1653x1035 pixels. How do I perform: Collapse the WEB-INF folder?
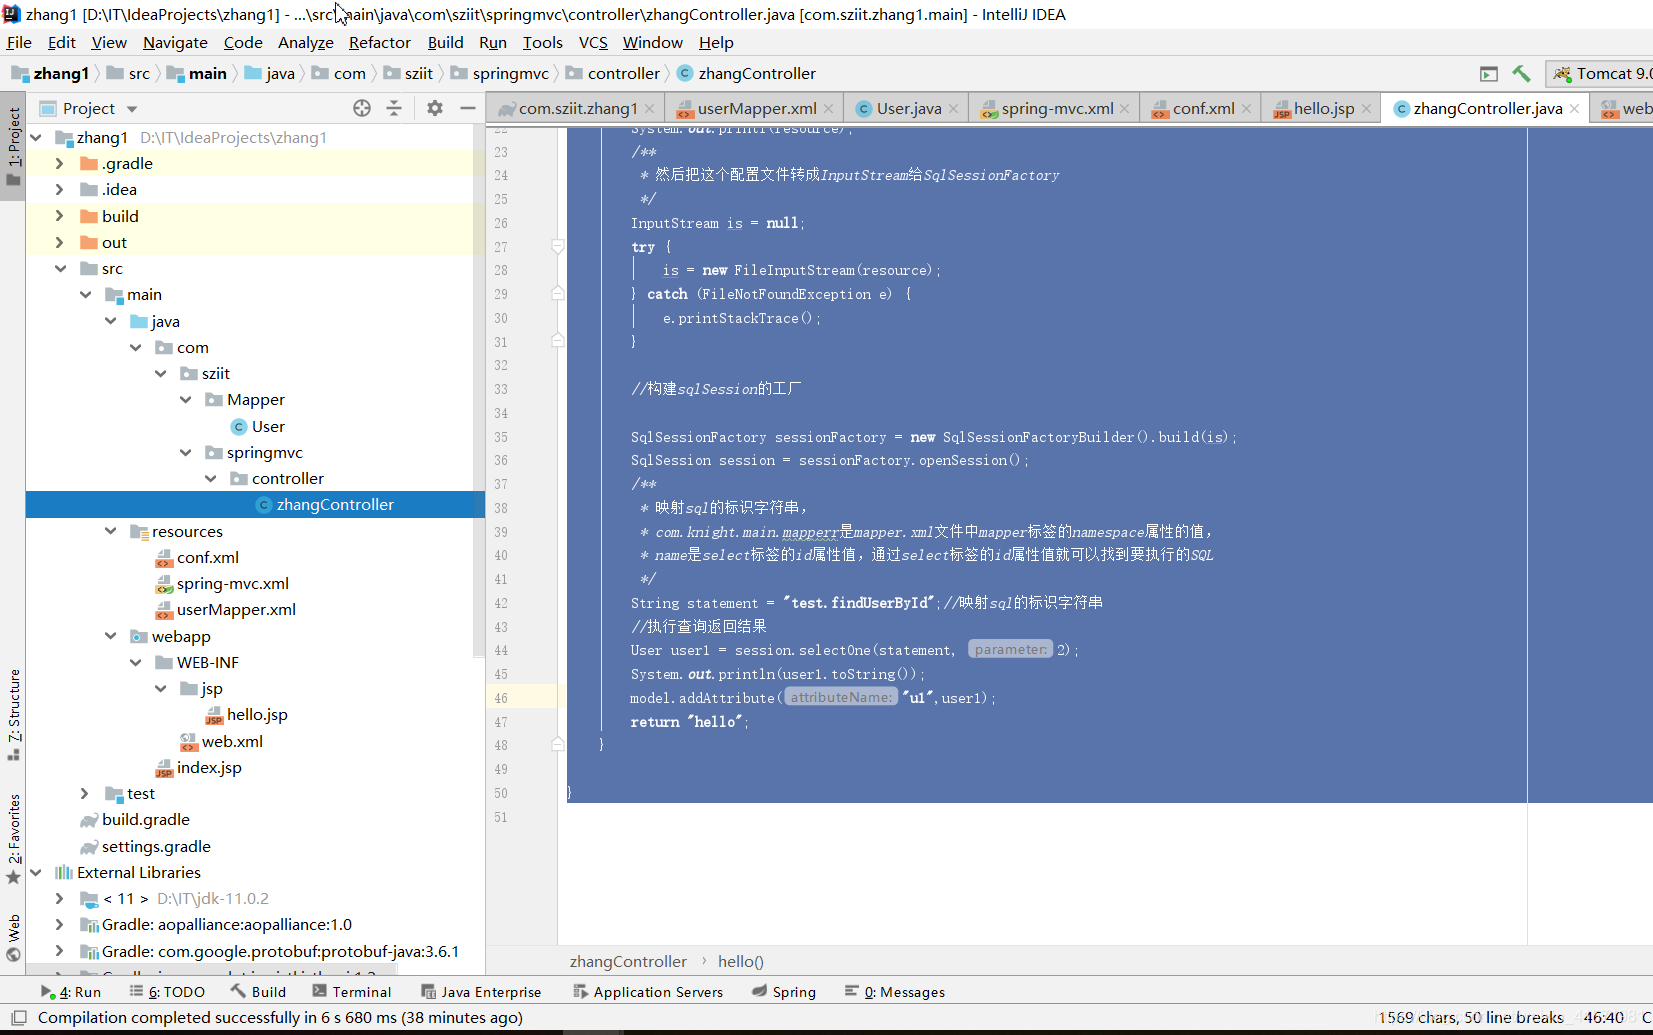135,662
